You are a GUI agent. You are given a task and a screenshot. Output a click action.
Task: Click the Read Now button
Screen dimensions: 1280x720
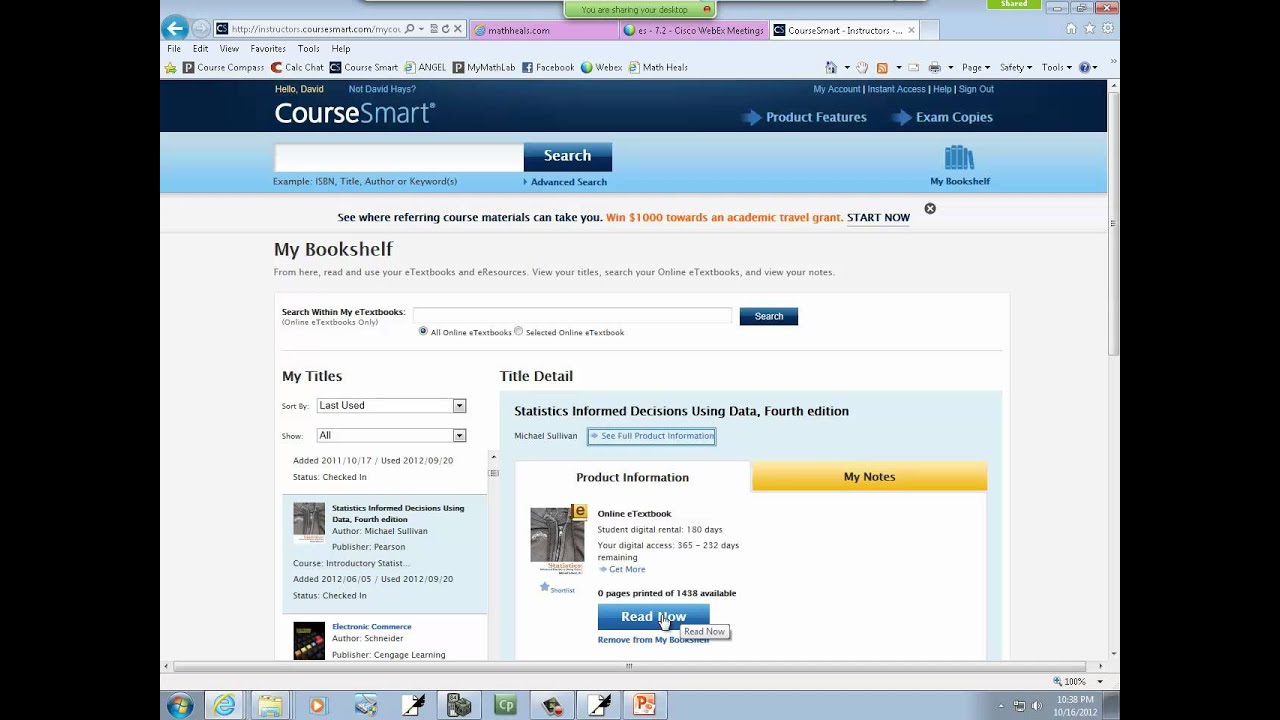point(653,617)
